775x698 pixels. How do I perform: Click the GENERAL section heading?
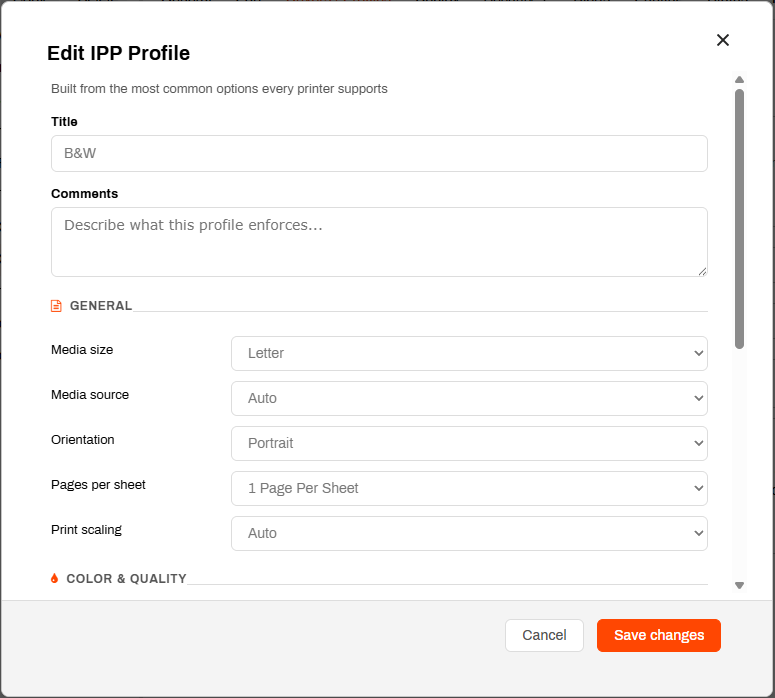pos(101,306)
